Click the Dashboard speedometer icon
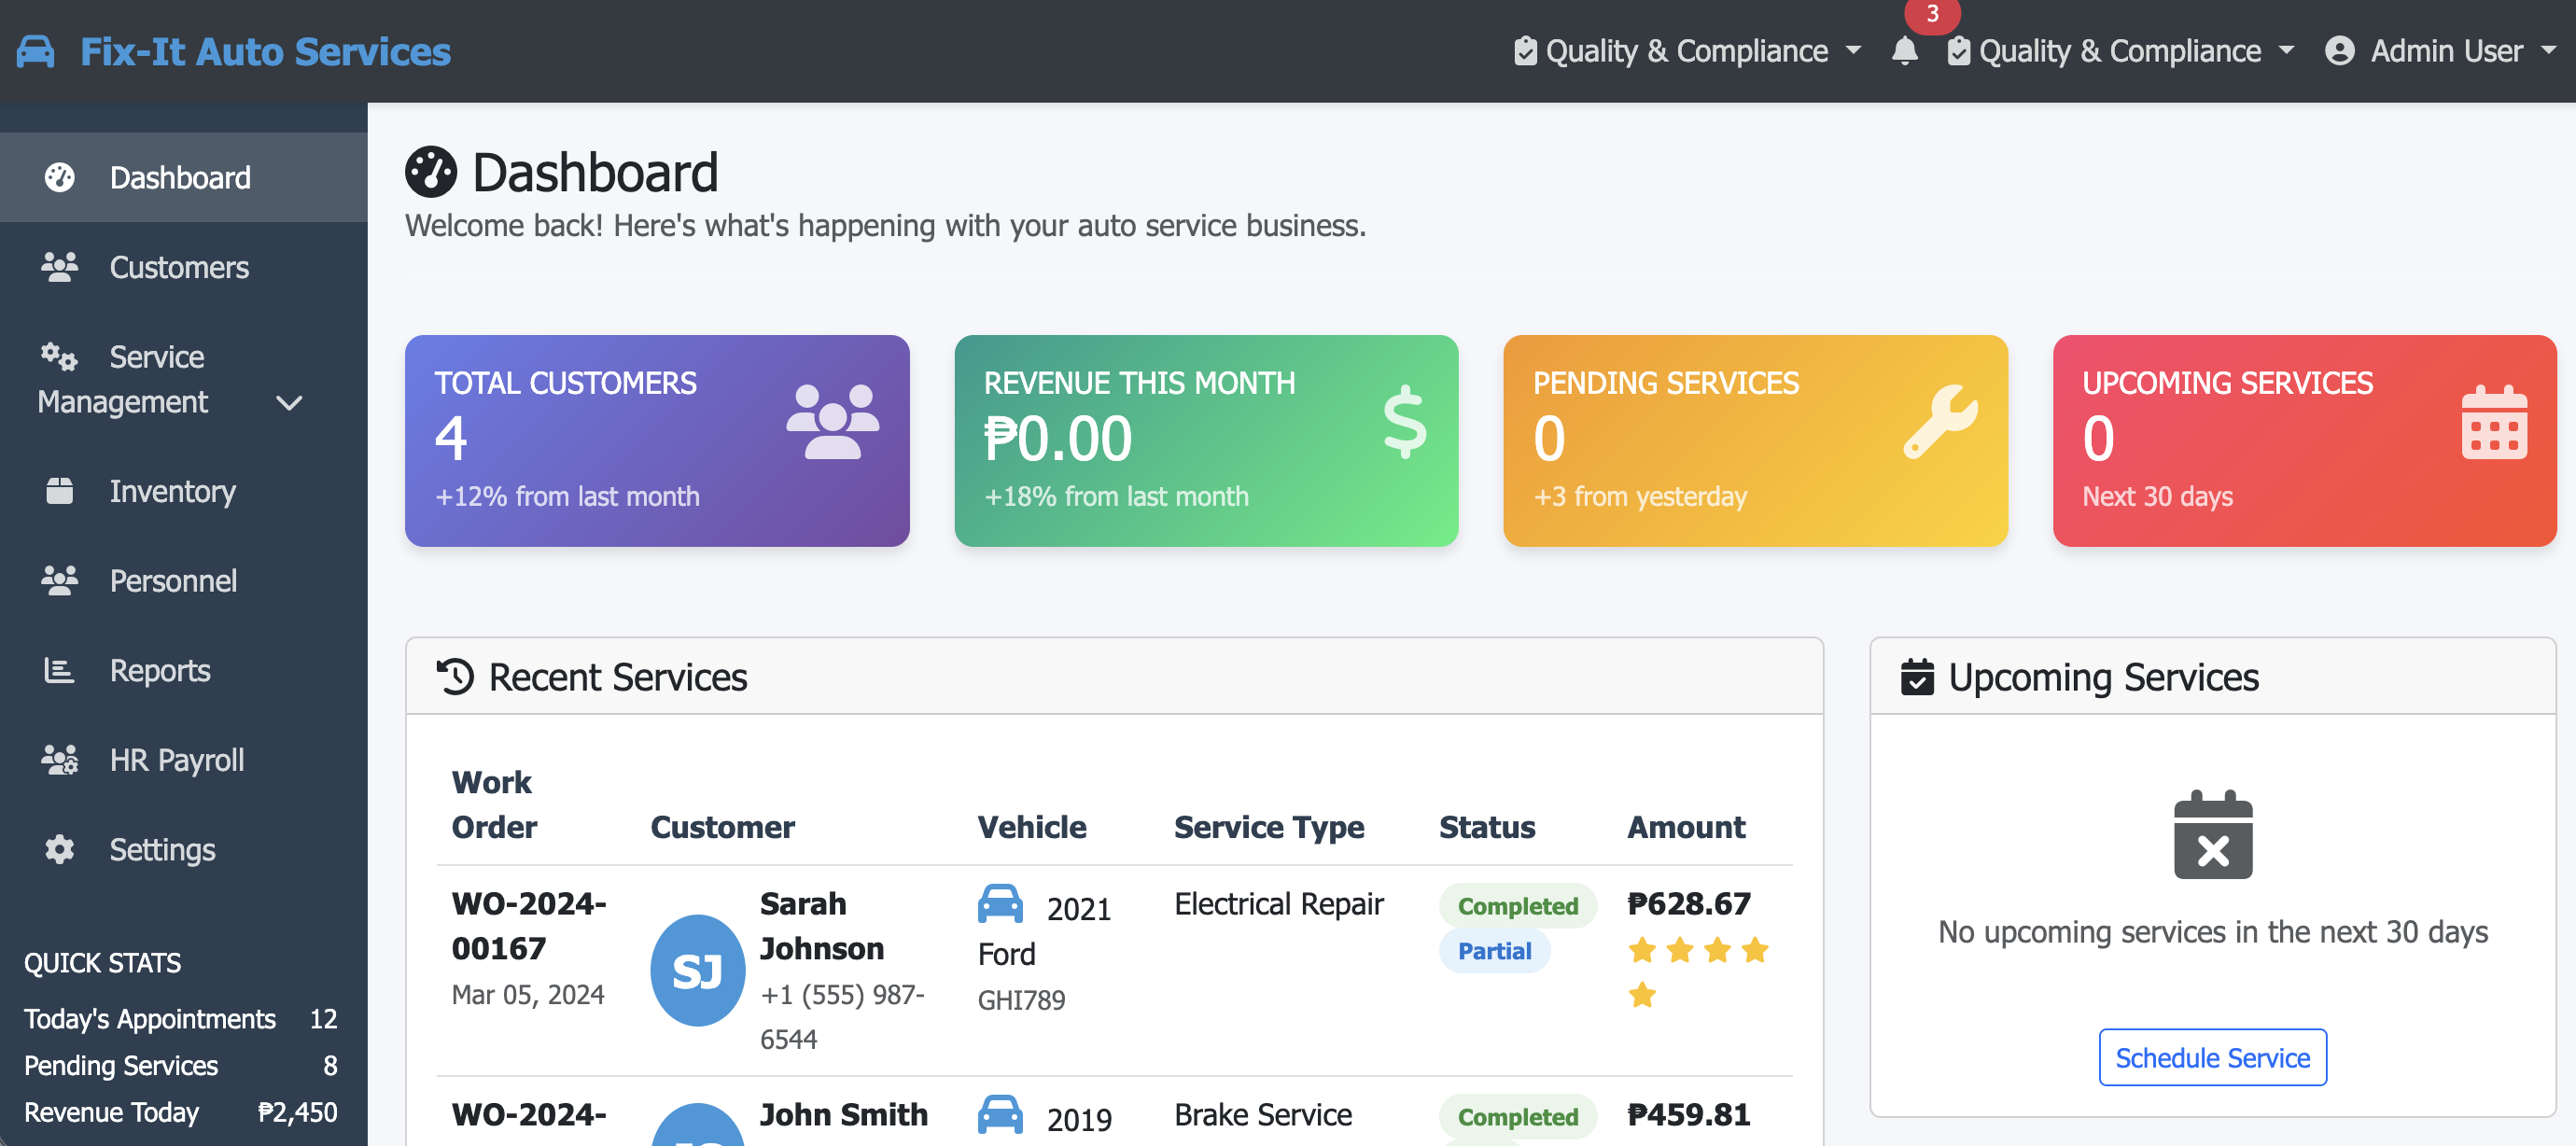The height and width of the screenshot is (1146, 2576). (59, 177)
